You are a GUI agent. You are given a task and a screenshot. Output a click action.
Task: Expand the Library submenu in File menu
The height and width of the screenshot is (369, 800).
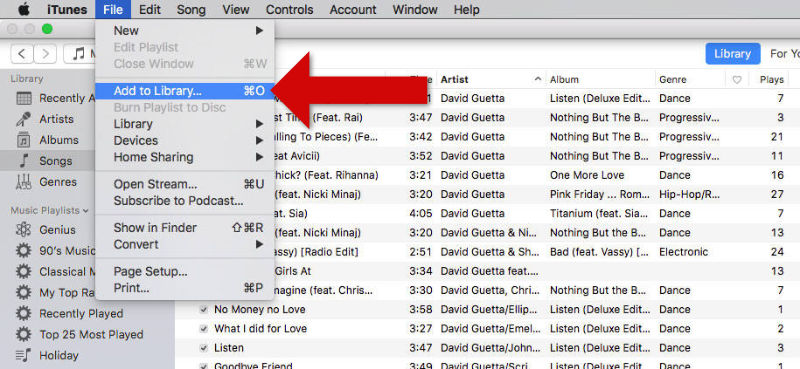(x=185, y=124)
